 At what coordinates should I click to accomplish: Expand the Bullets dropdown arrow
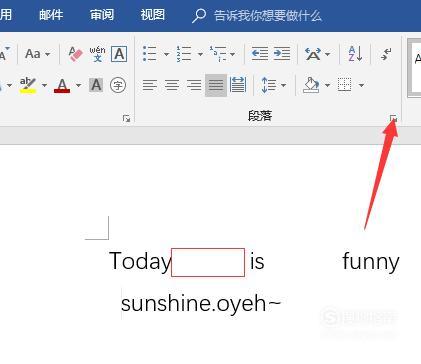point(166,54)
